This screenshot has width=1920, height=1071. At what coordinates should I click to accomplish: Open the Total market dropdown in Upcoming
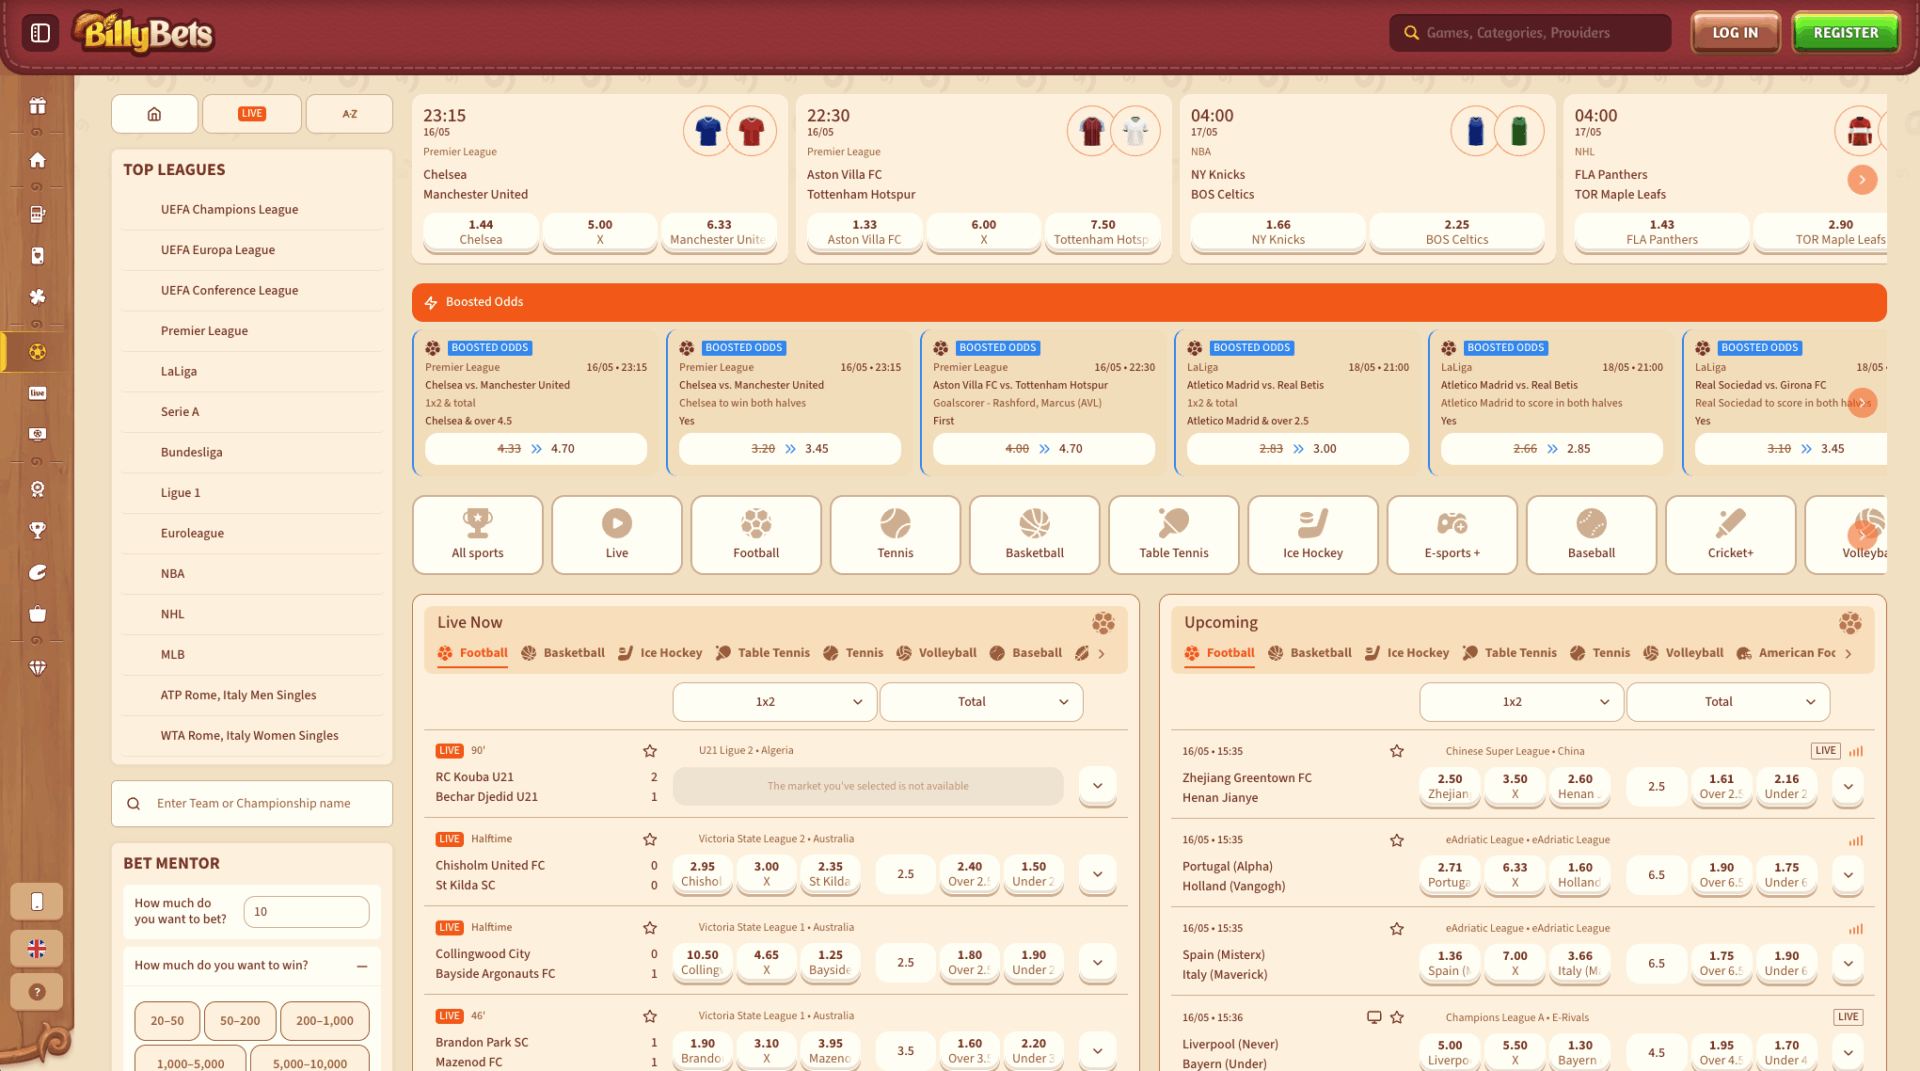(x=1728, y=702)
